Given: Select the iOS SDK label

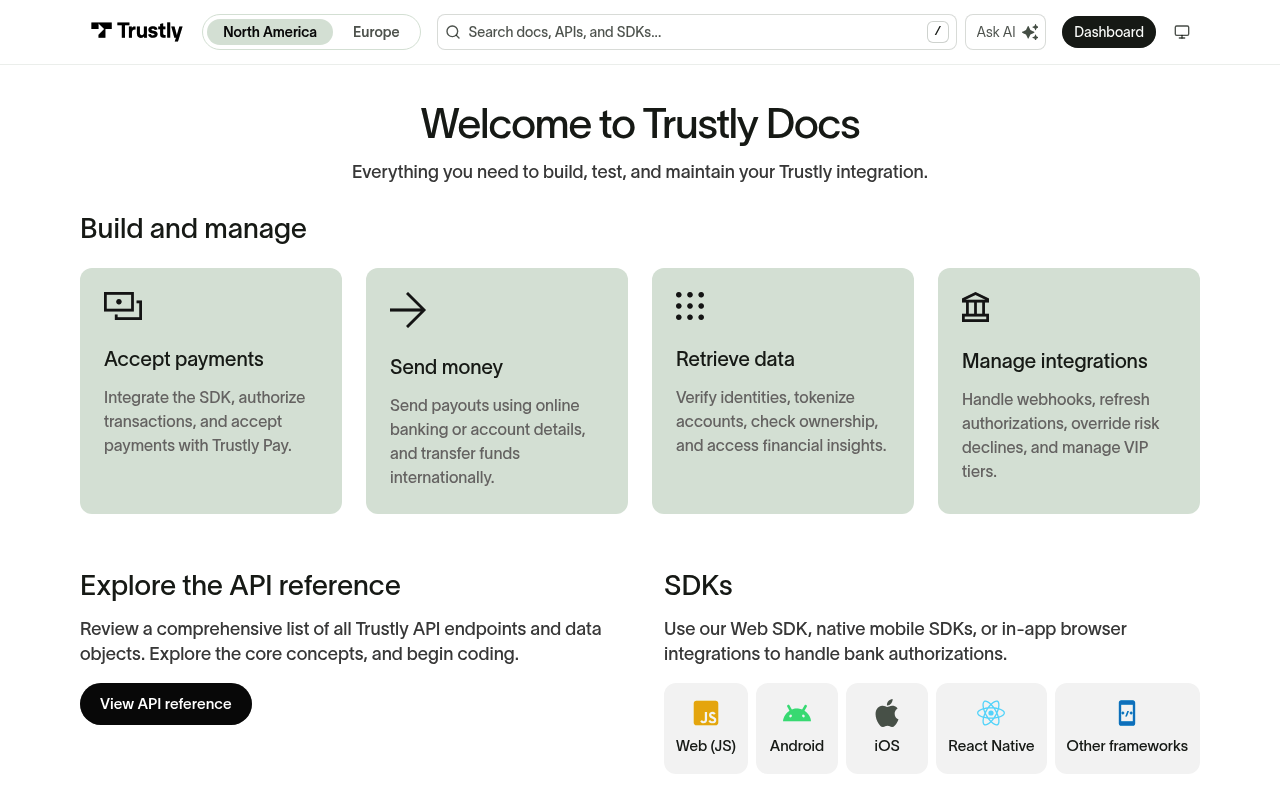Looking at the screenshot, I should coord(887,746).
